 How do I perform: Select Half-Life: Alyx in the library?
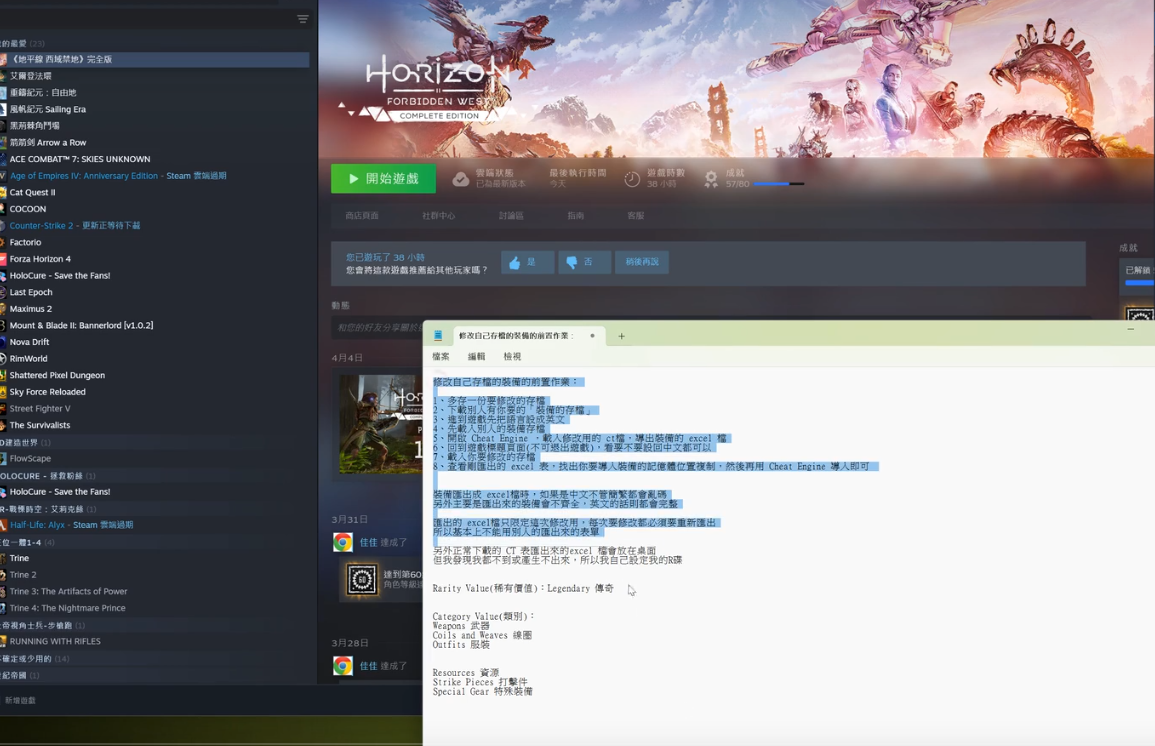point(71,525)
